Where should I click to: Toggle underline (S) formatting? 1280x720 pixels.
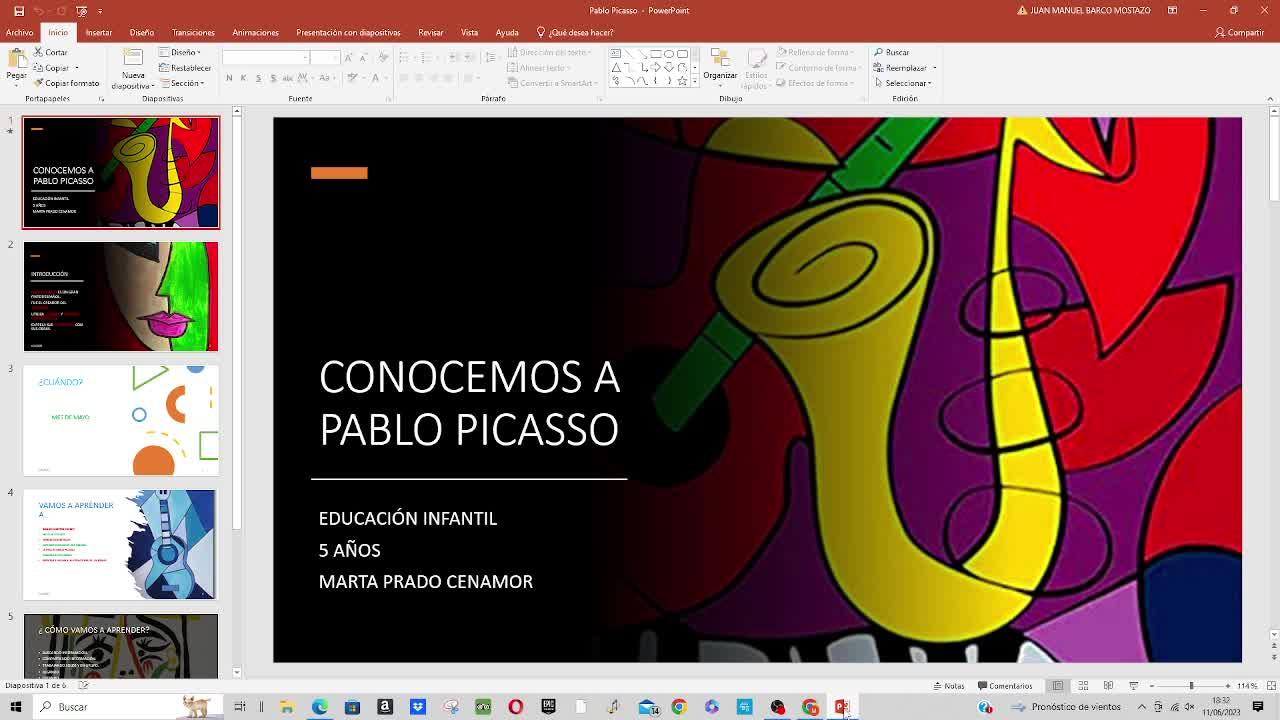point(258,78)
